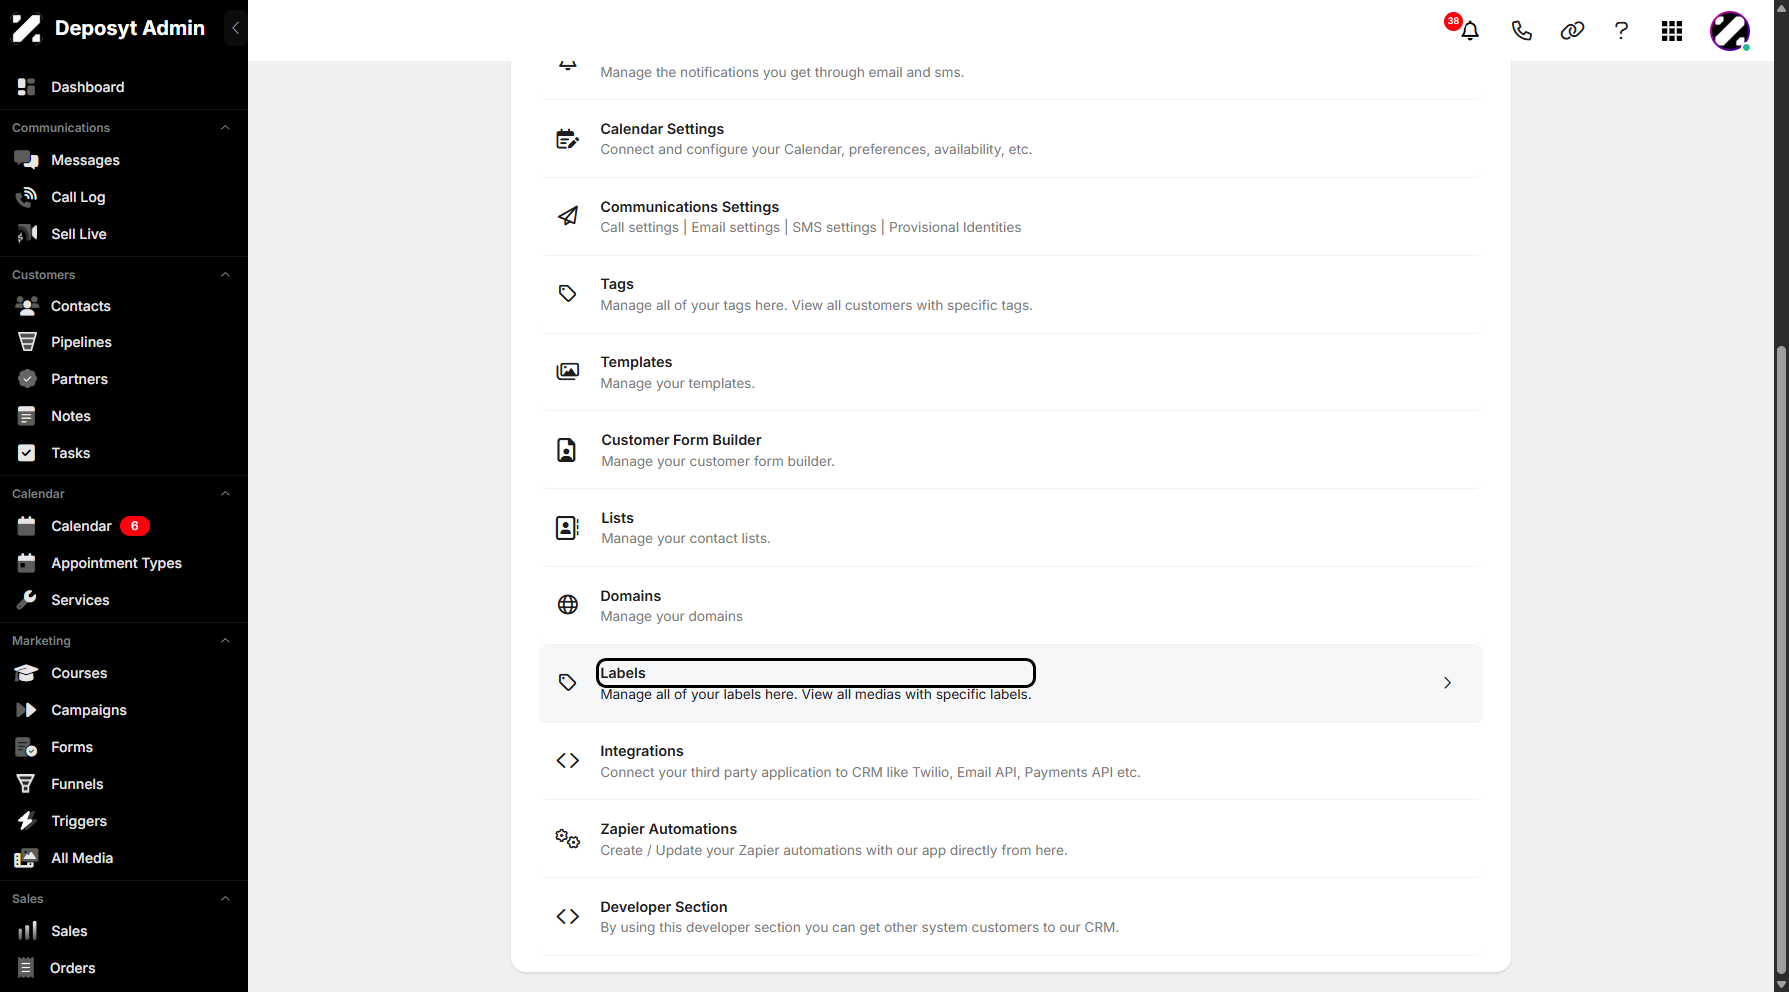Image resolution: width=1789 pixels, height=992 pixels.
Task: Click the Pipelines funnel icon
Action: click(x=27, y=342)
